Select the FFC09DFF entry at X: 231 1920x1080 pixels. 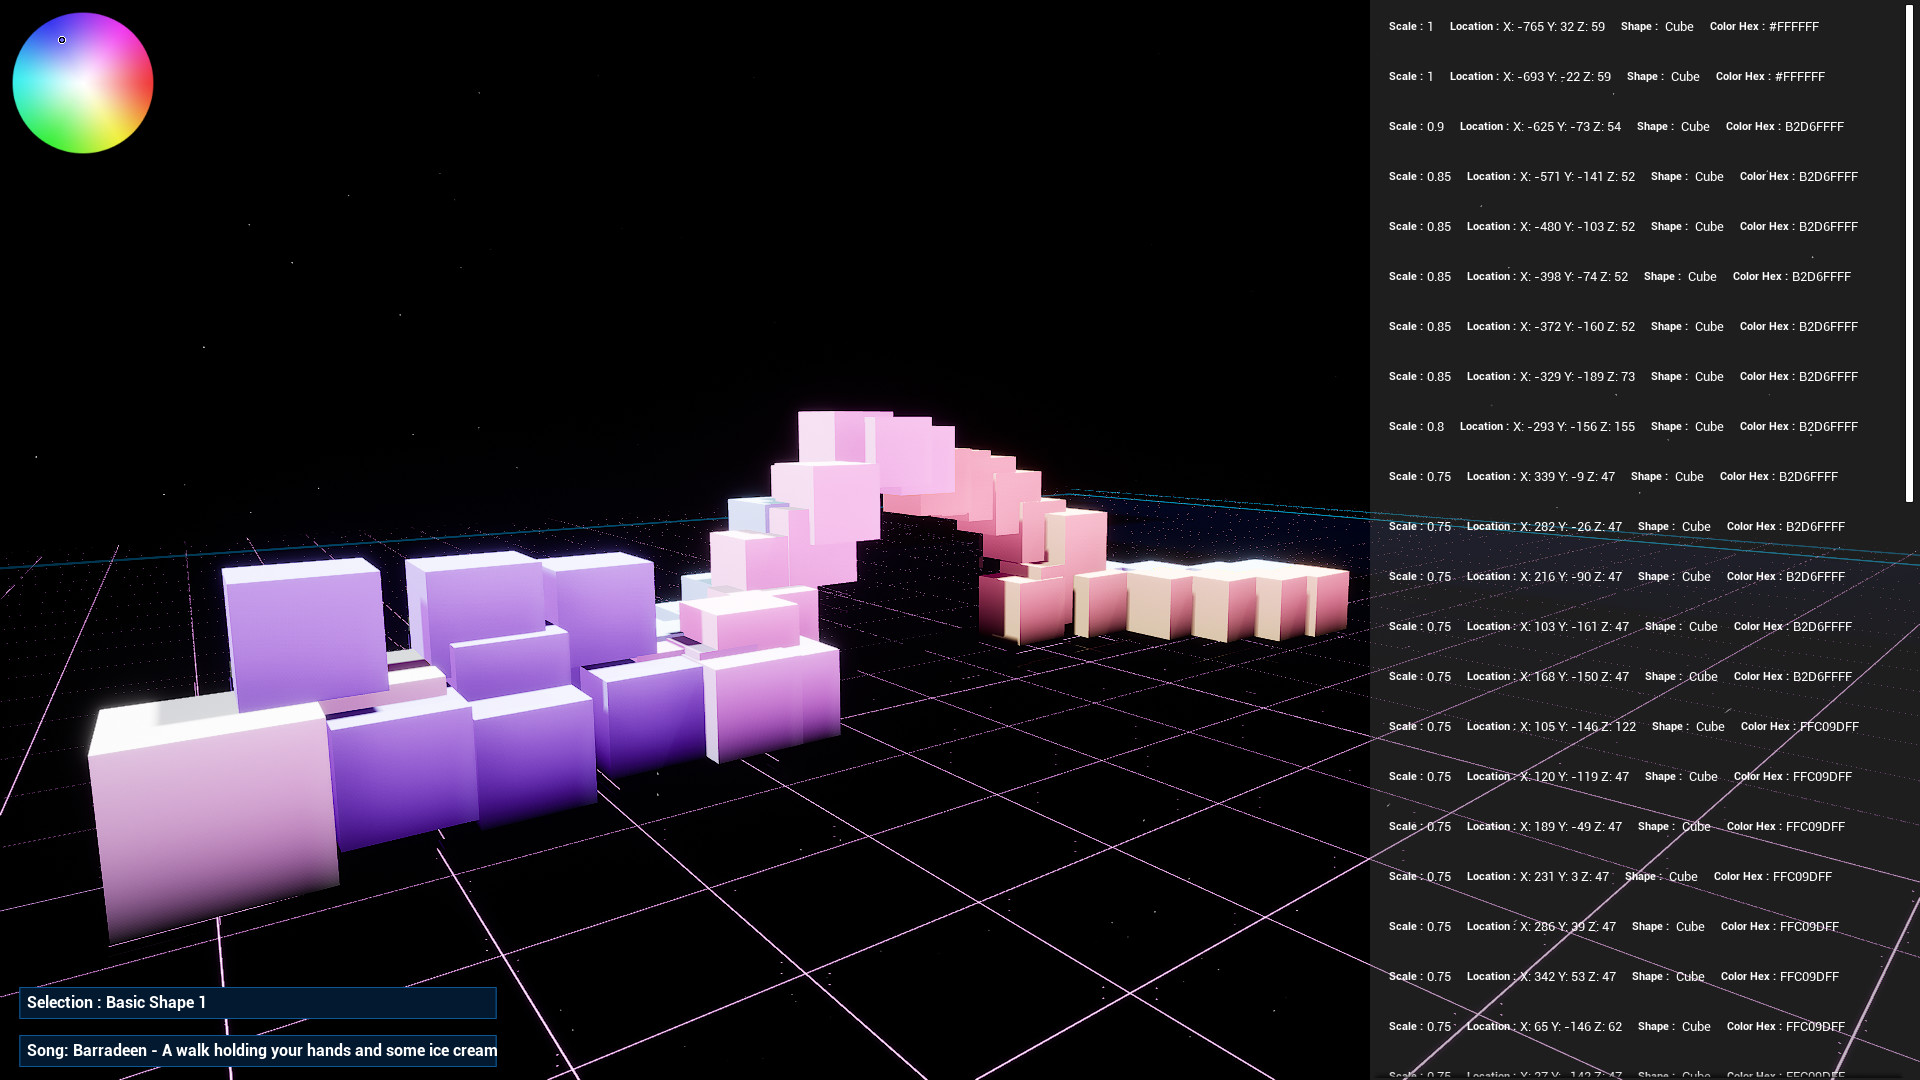pyautogui.click(x=1600, y=876)
